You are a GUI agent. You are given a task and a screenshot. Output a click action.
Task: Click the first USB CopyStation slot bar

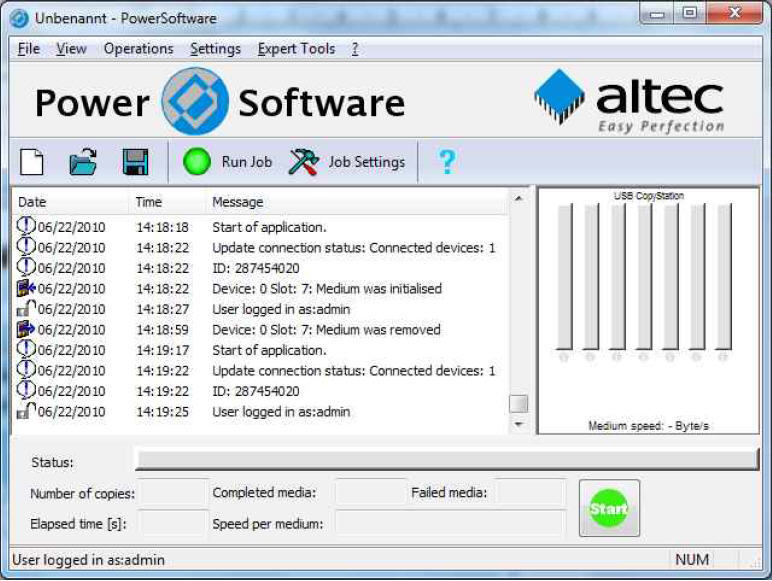click(x=564, y=276)
